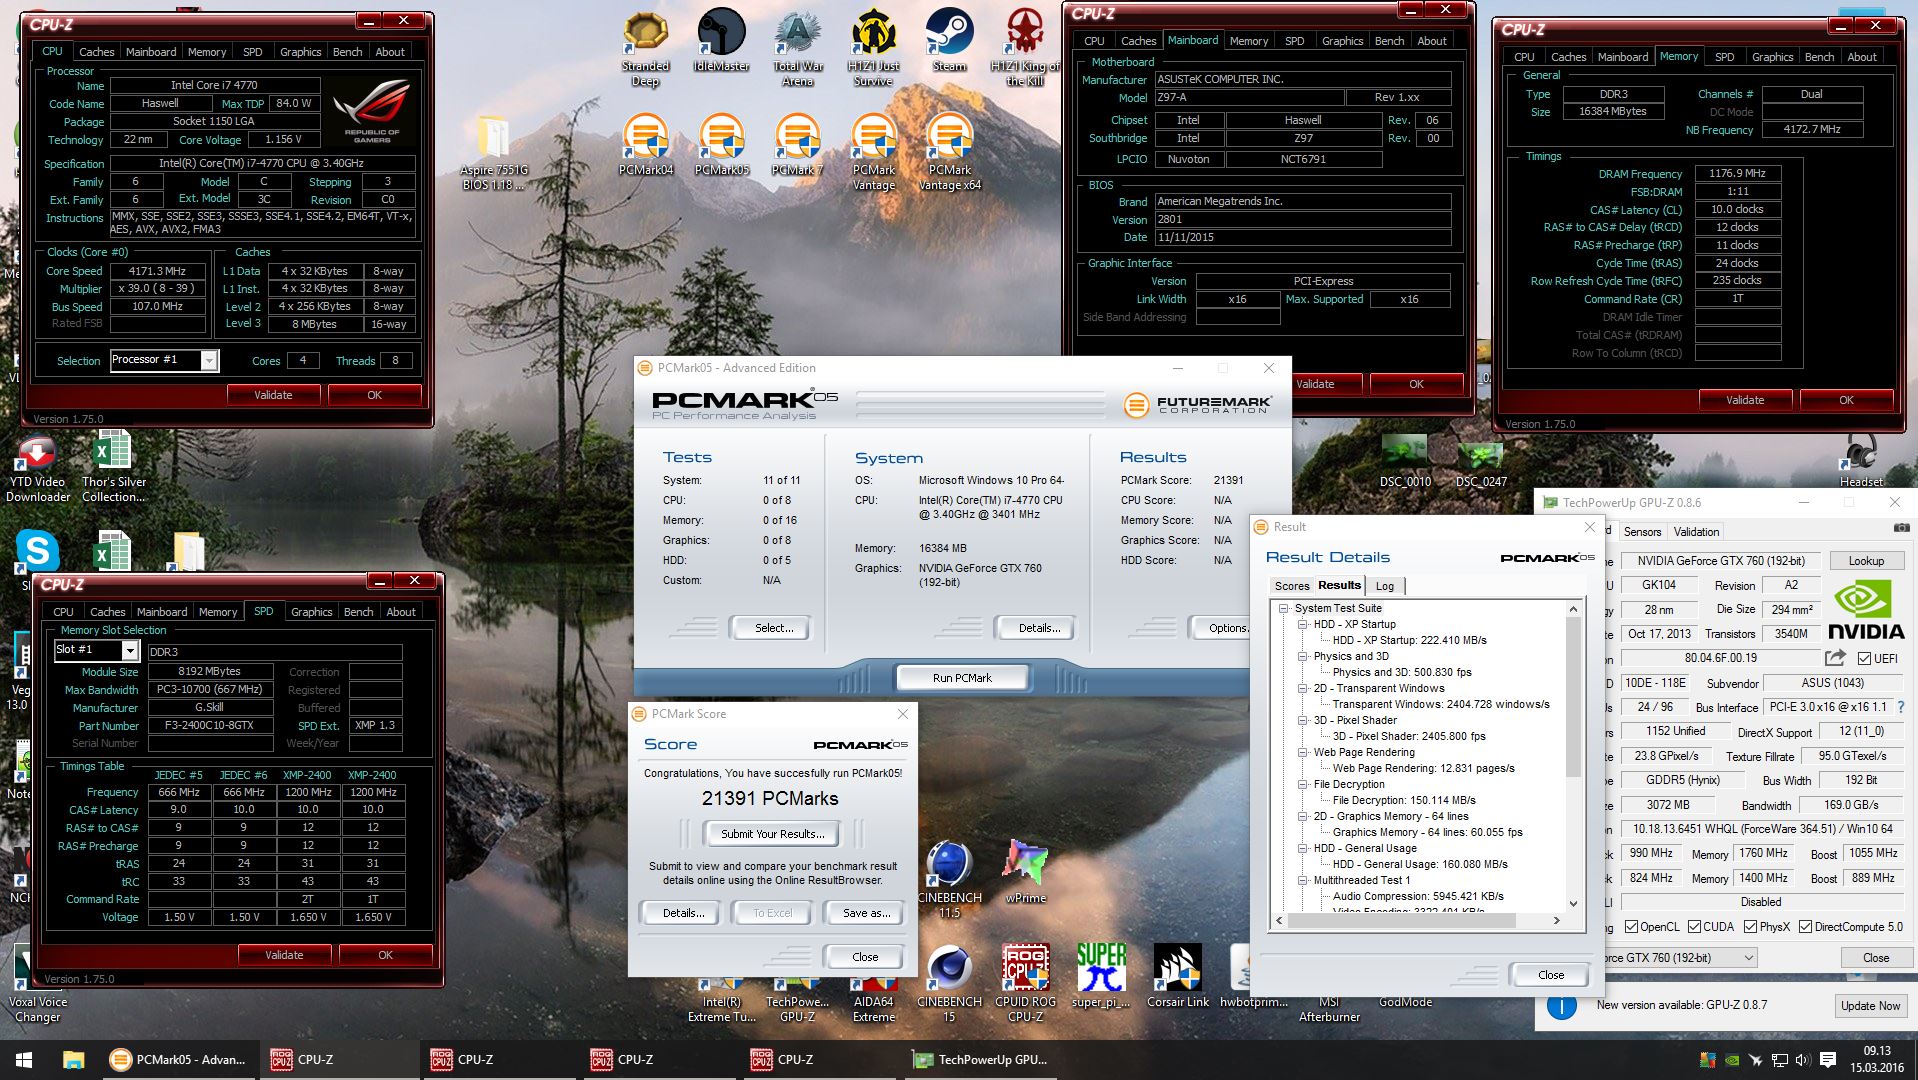The height and width of the screenshot is (1080, 1918).
Task: Click Select button under Tests in PCMark05
Action: pos(774,628)
